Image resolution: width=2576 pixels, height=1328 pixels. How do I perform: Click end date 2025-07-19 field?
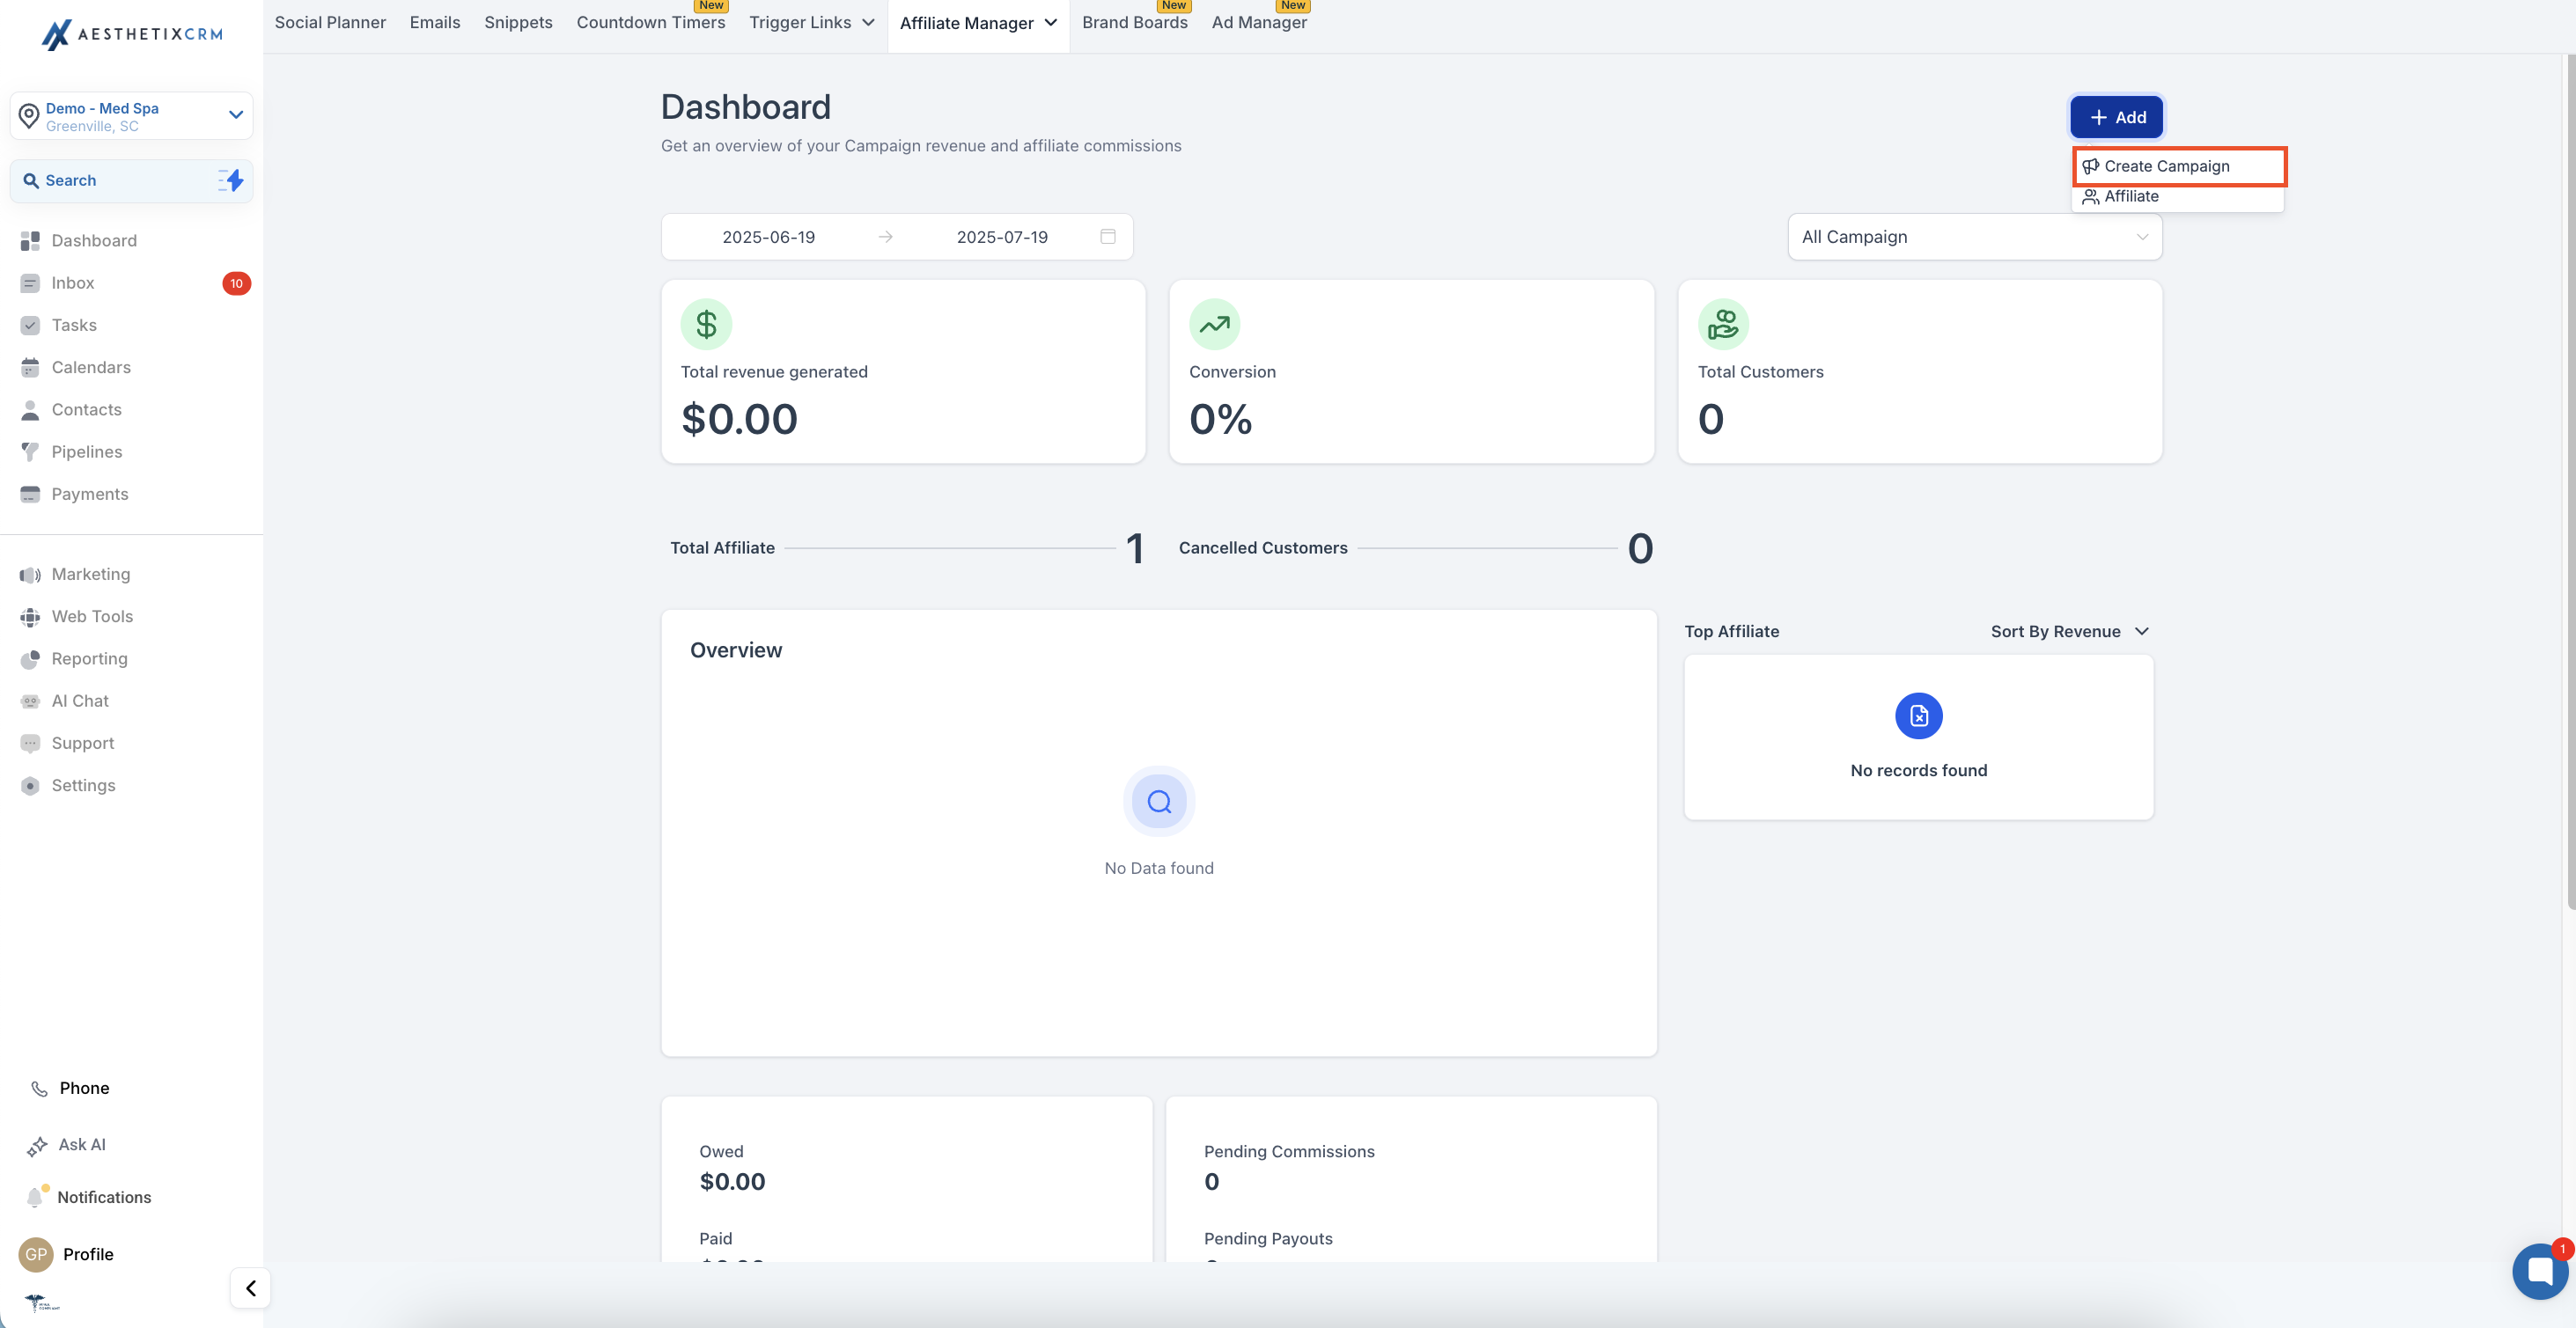point(1002,237)
